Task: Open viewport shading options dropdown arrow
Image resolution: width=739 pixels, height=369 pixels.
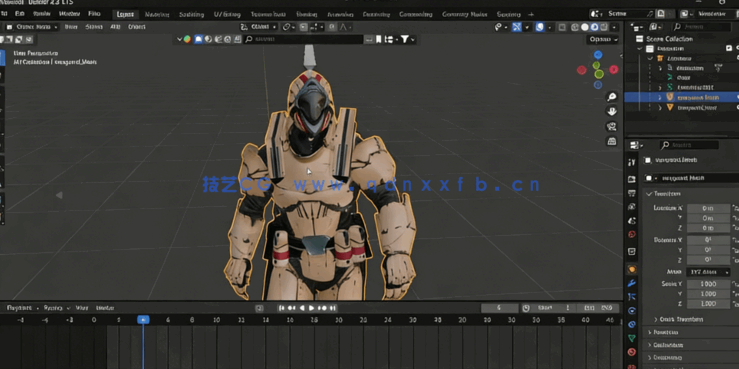Action: click(614, 27)
